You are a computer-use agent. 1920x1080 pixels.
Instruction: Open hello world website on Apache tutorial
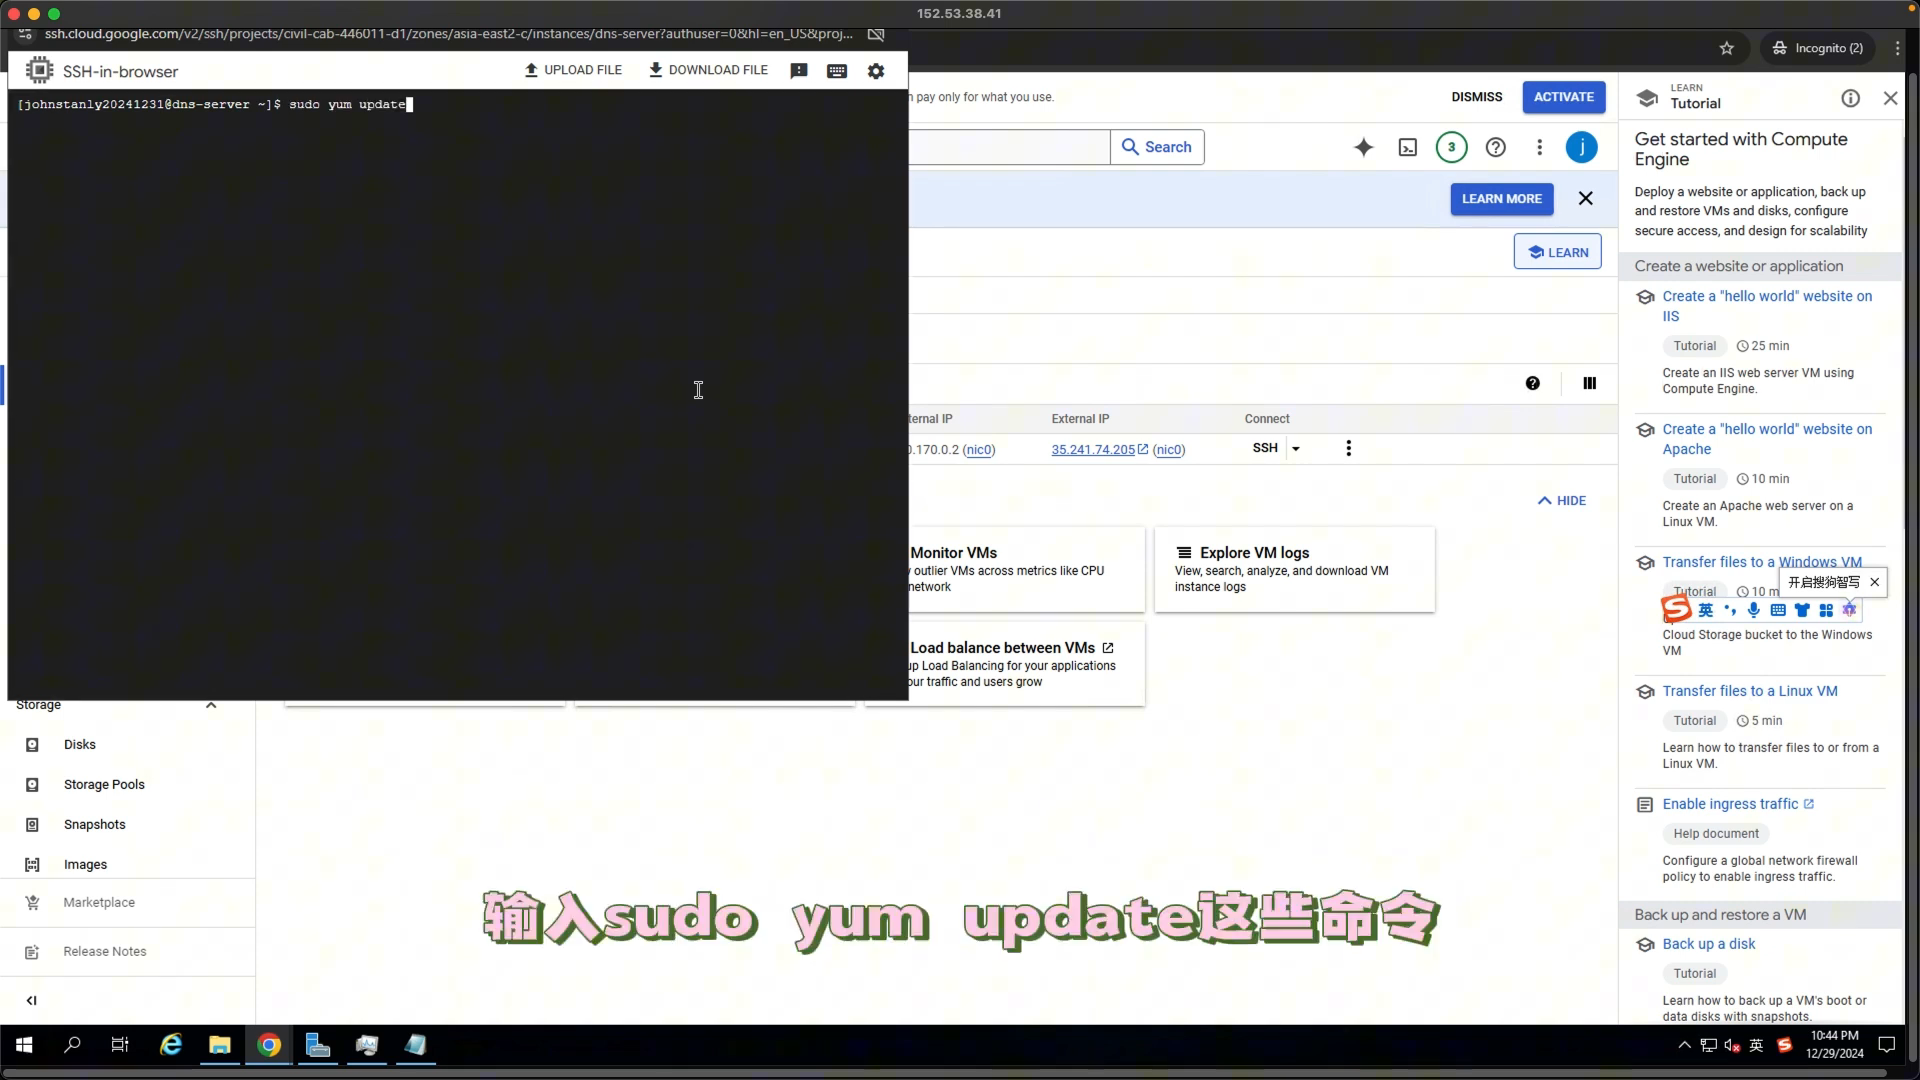pos(1767,439)
